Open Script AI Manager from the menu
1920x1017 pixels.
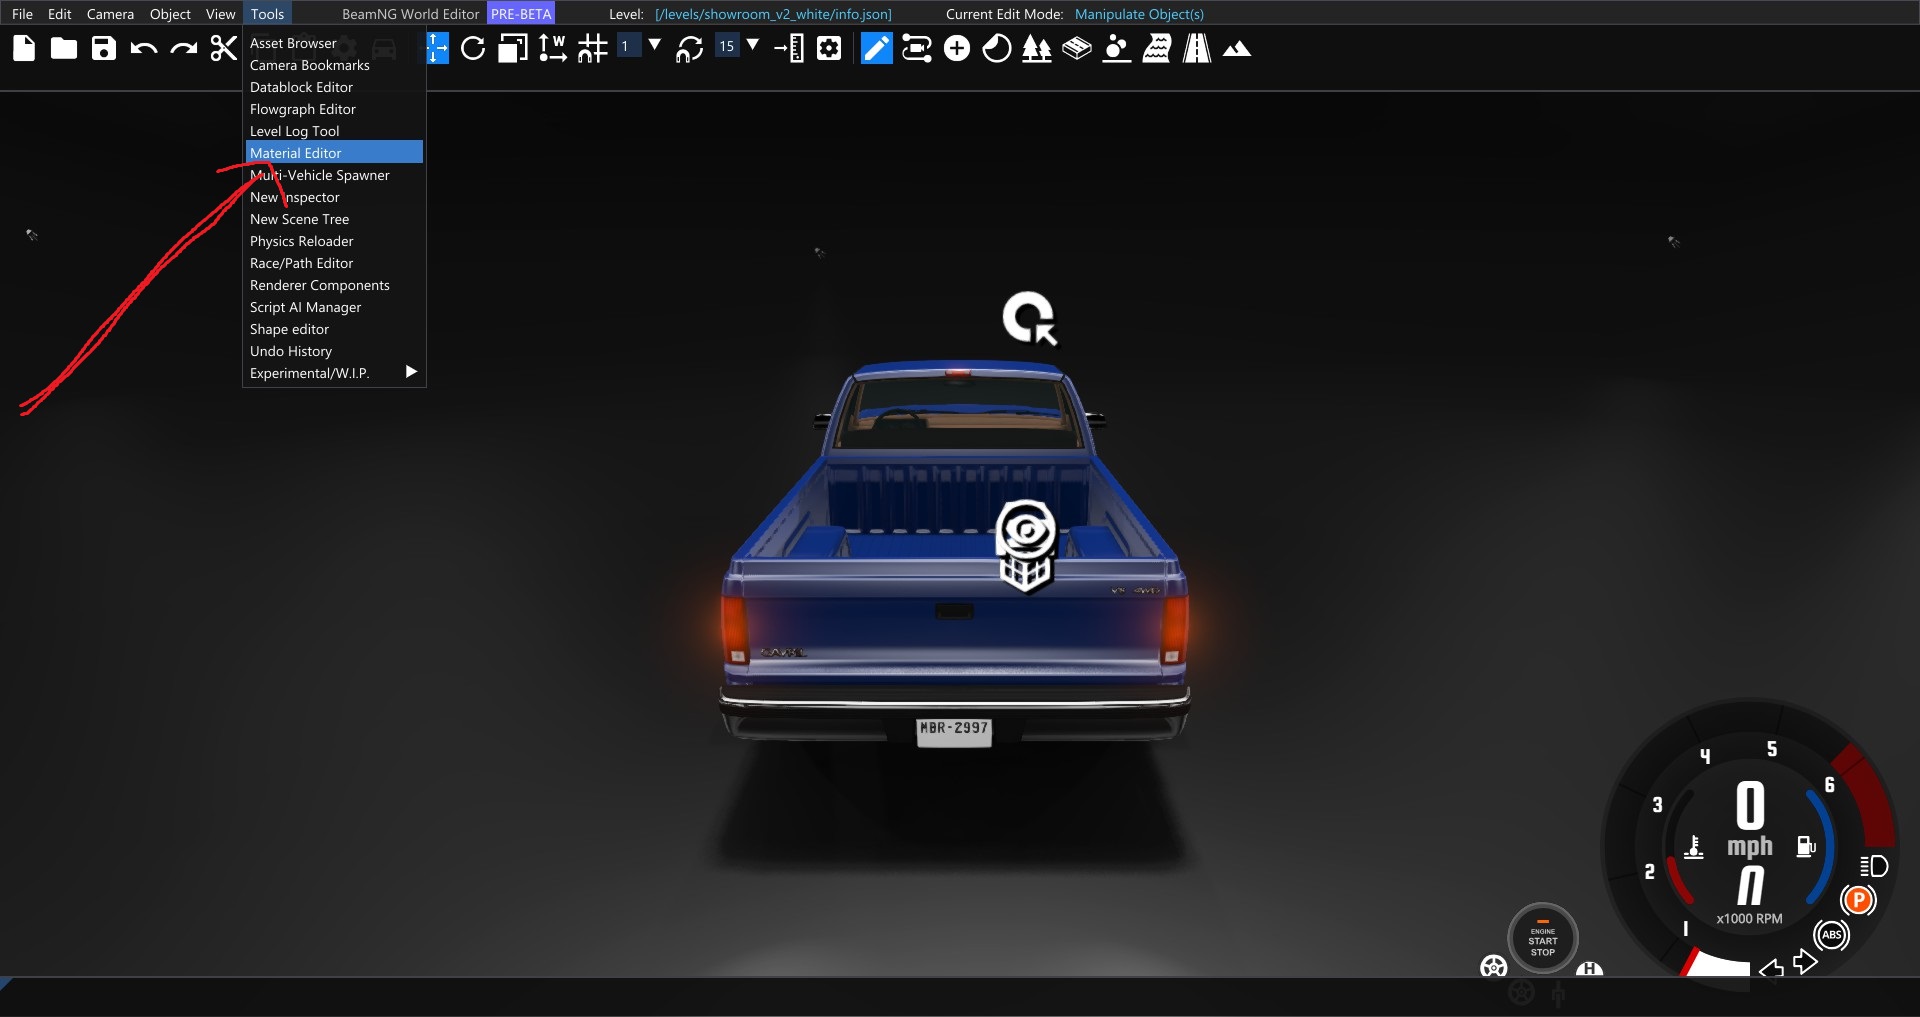point(334,307)
